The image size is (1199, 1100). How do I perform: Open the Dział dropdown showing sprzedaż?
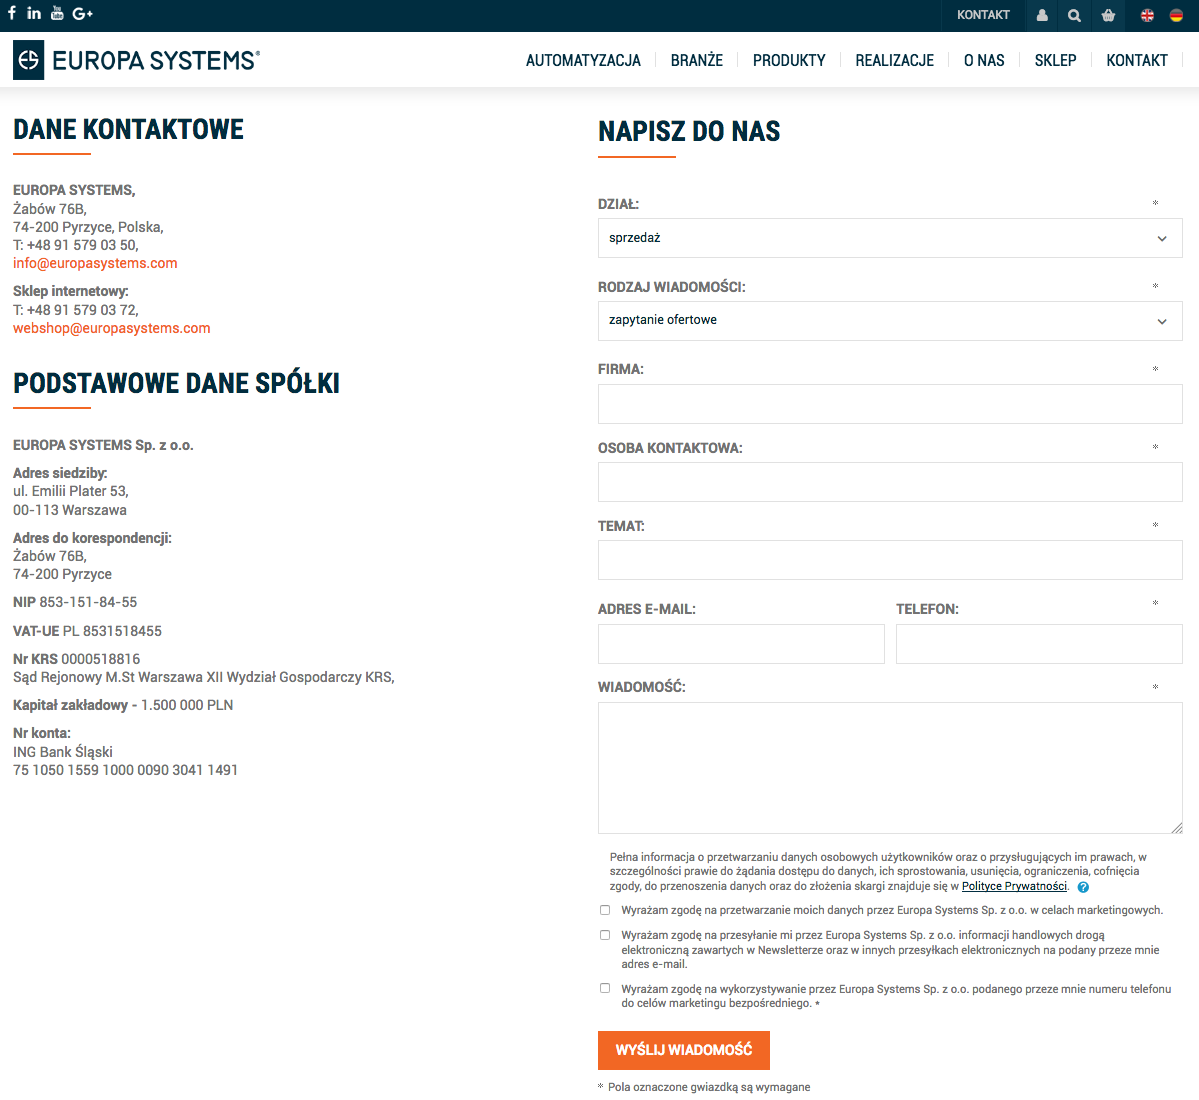click(x=890, y=238)
